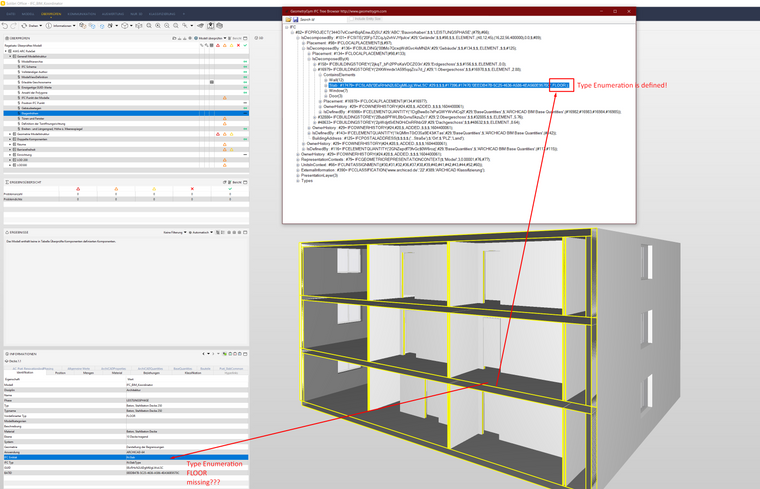Click the last 3D cube icon in the toolbar
The image size is (760, 489).
pyautogui.click(x=220, y=26)
